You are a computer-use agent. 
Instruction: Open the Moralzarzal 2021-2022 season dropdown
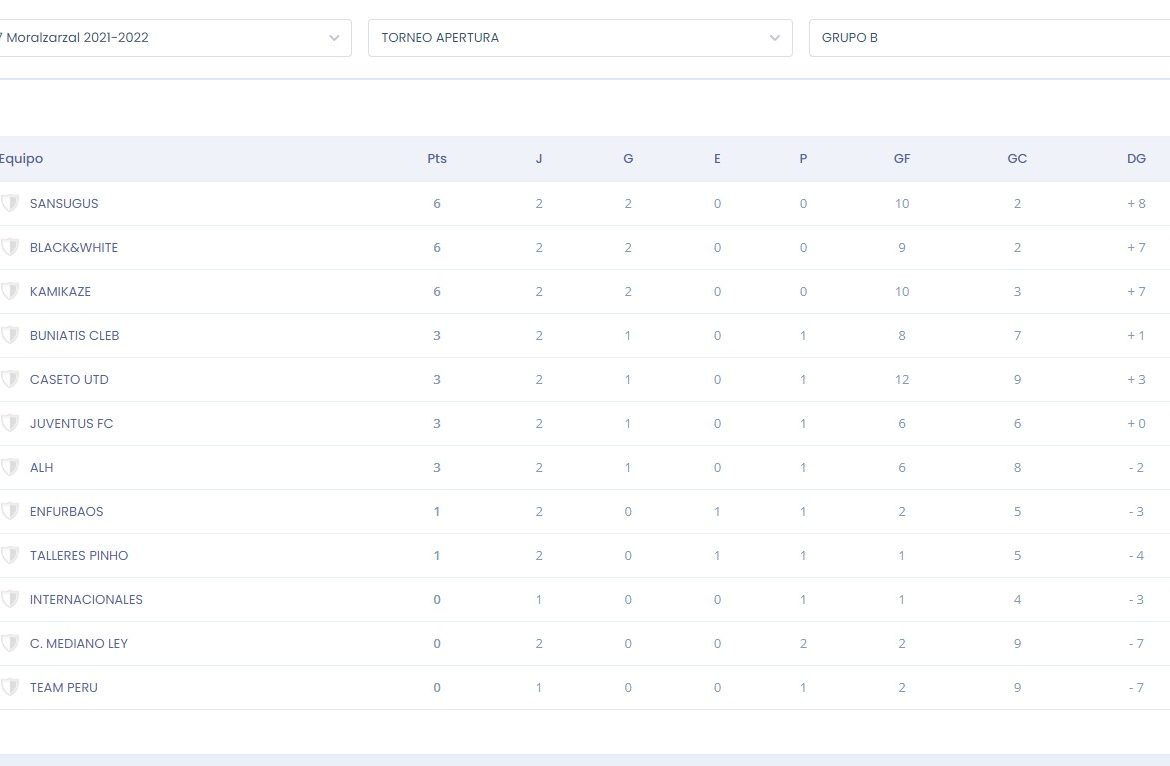[175, 38]
